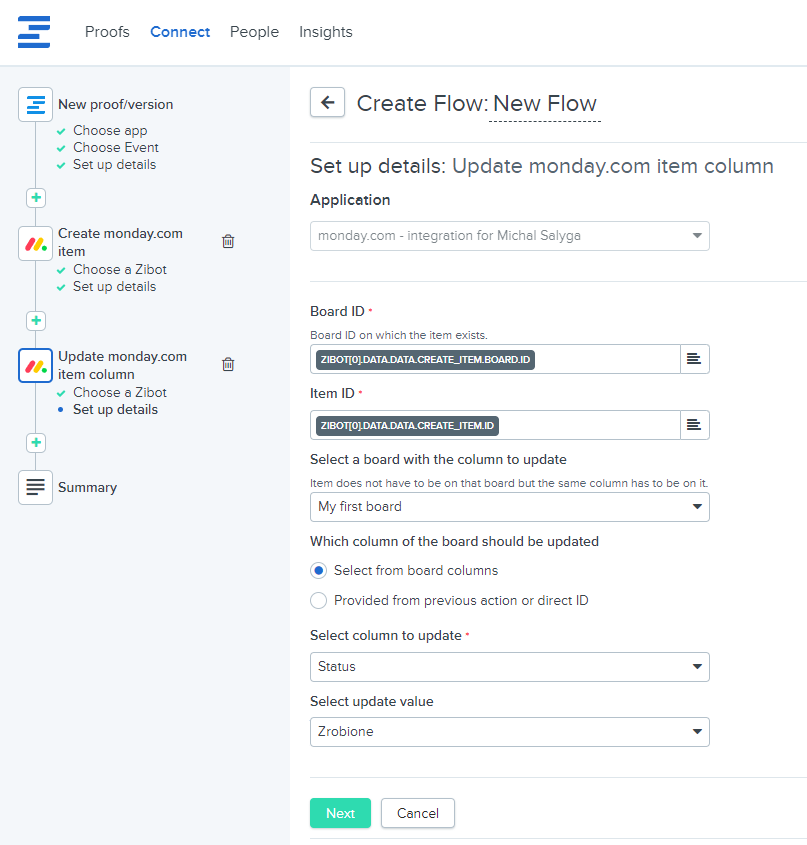Viewport: 807px width, 845px height.
Task: Add step after Create monday.com item
Action: pos(36,321)
